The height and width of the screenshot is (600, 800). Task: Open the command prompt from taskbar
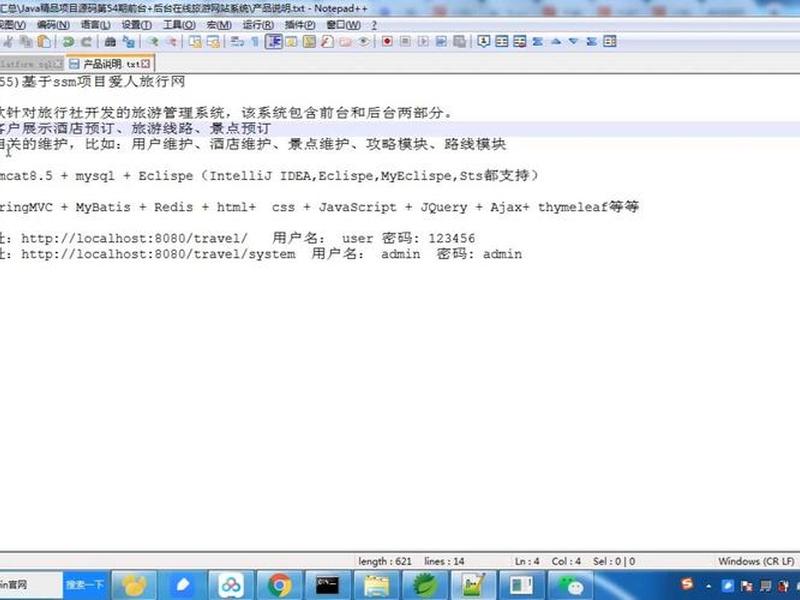point(327,585)
